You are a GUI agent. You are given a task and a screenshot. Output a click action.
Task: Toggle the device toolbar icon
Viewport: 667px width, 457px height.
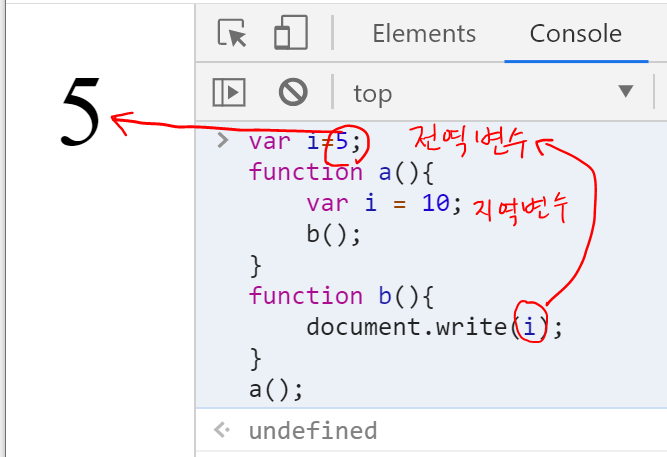coord(291,33)
